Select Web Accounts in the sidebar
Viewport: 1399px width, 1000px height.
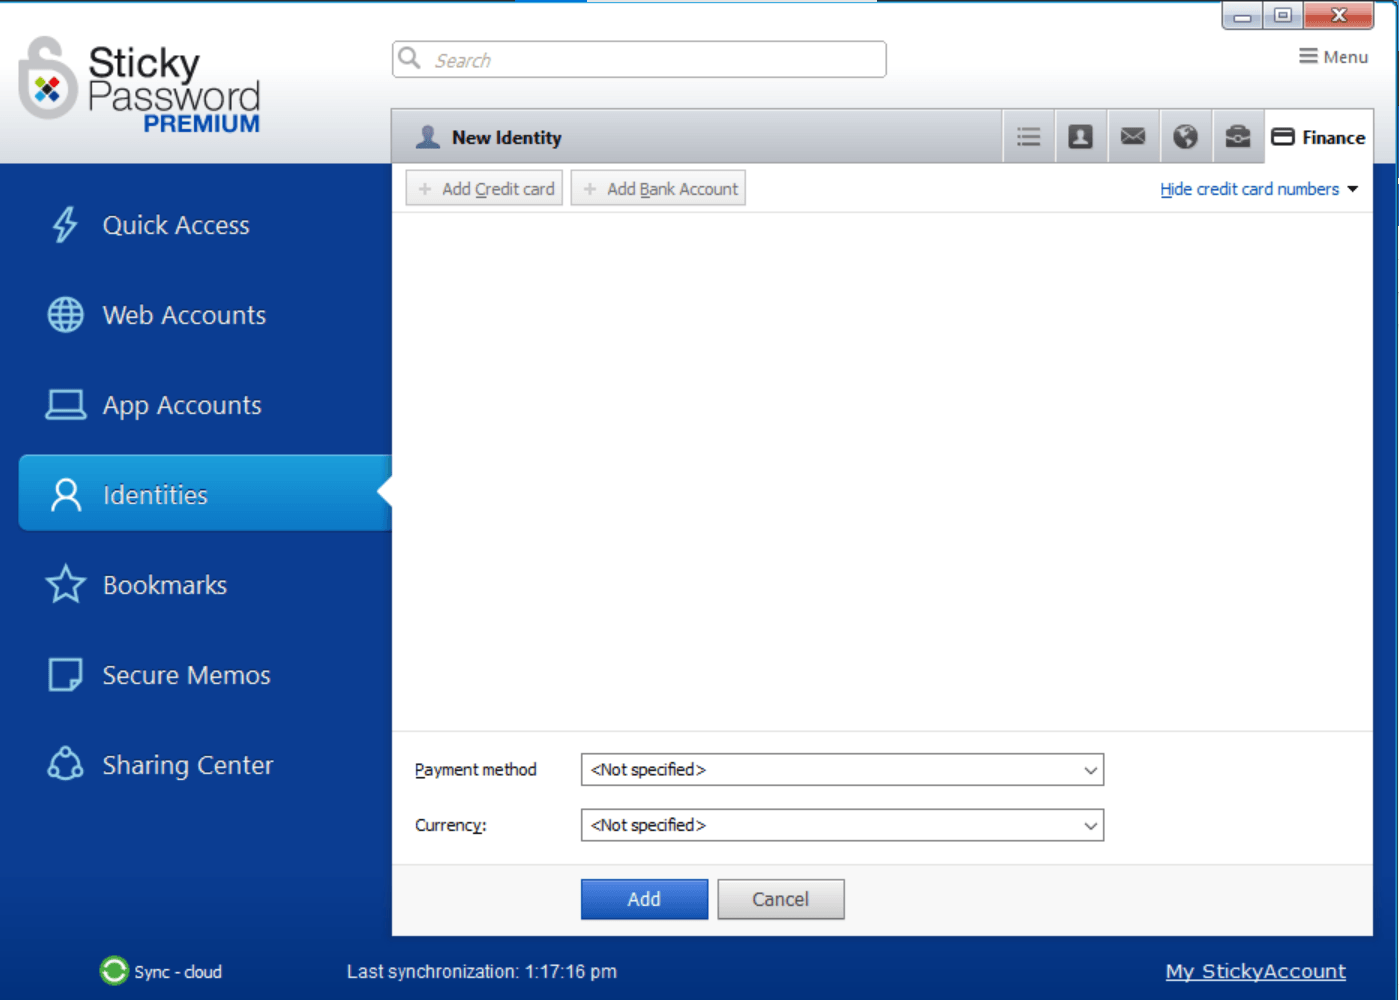coord(183,314)
